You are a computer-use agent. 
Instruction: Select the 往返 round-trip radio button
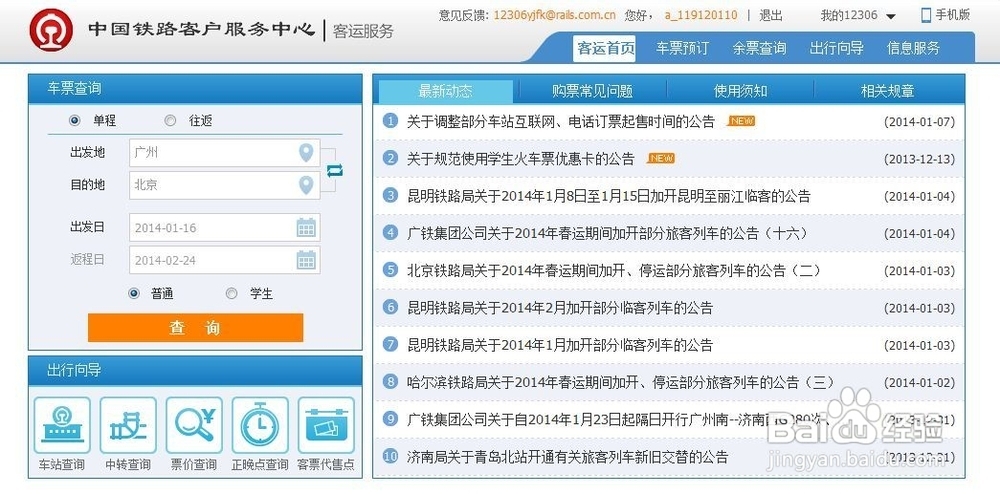point(170,120)
